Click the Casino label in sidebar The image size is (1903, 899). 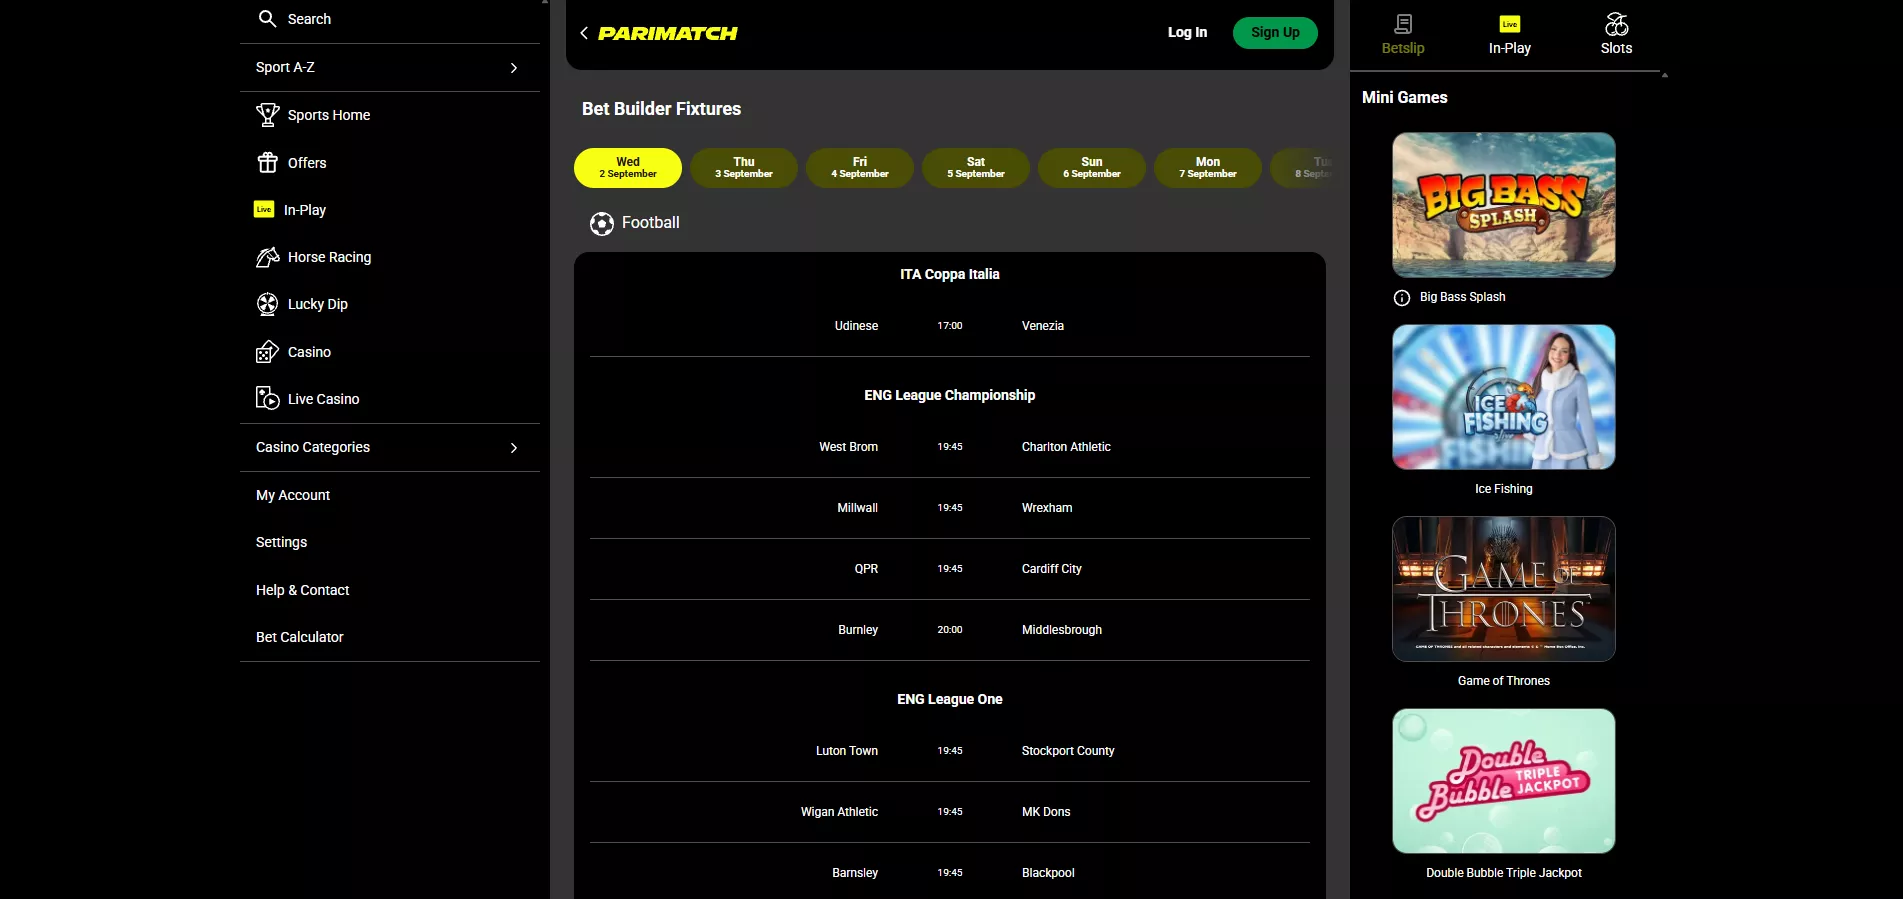point(309,352)
